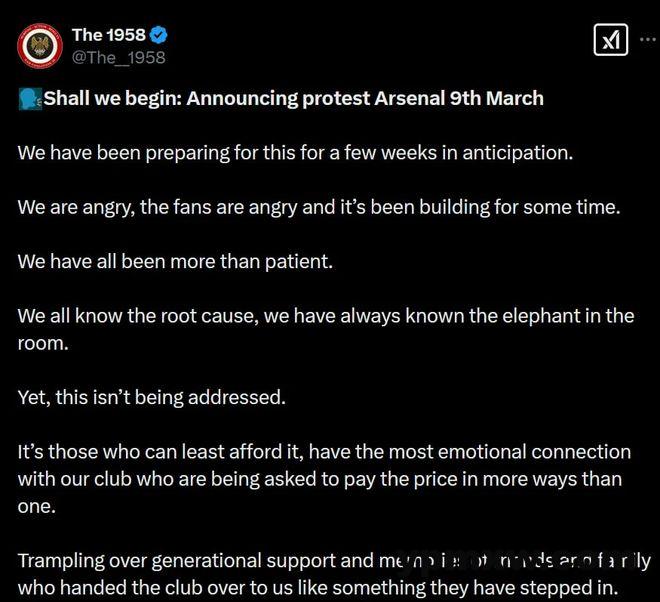
Task: Click the word 'room.' on its own line
Action: 43,344
